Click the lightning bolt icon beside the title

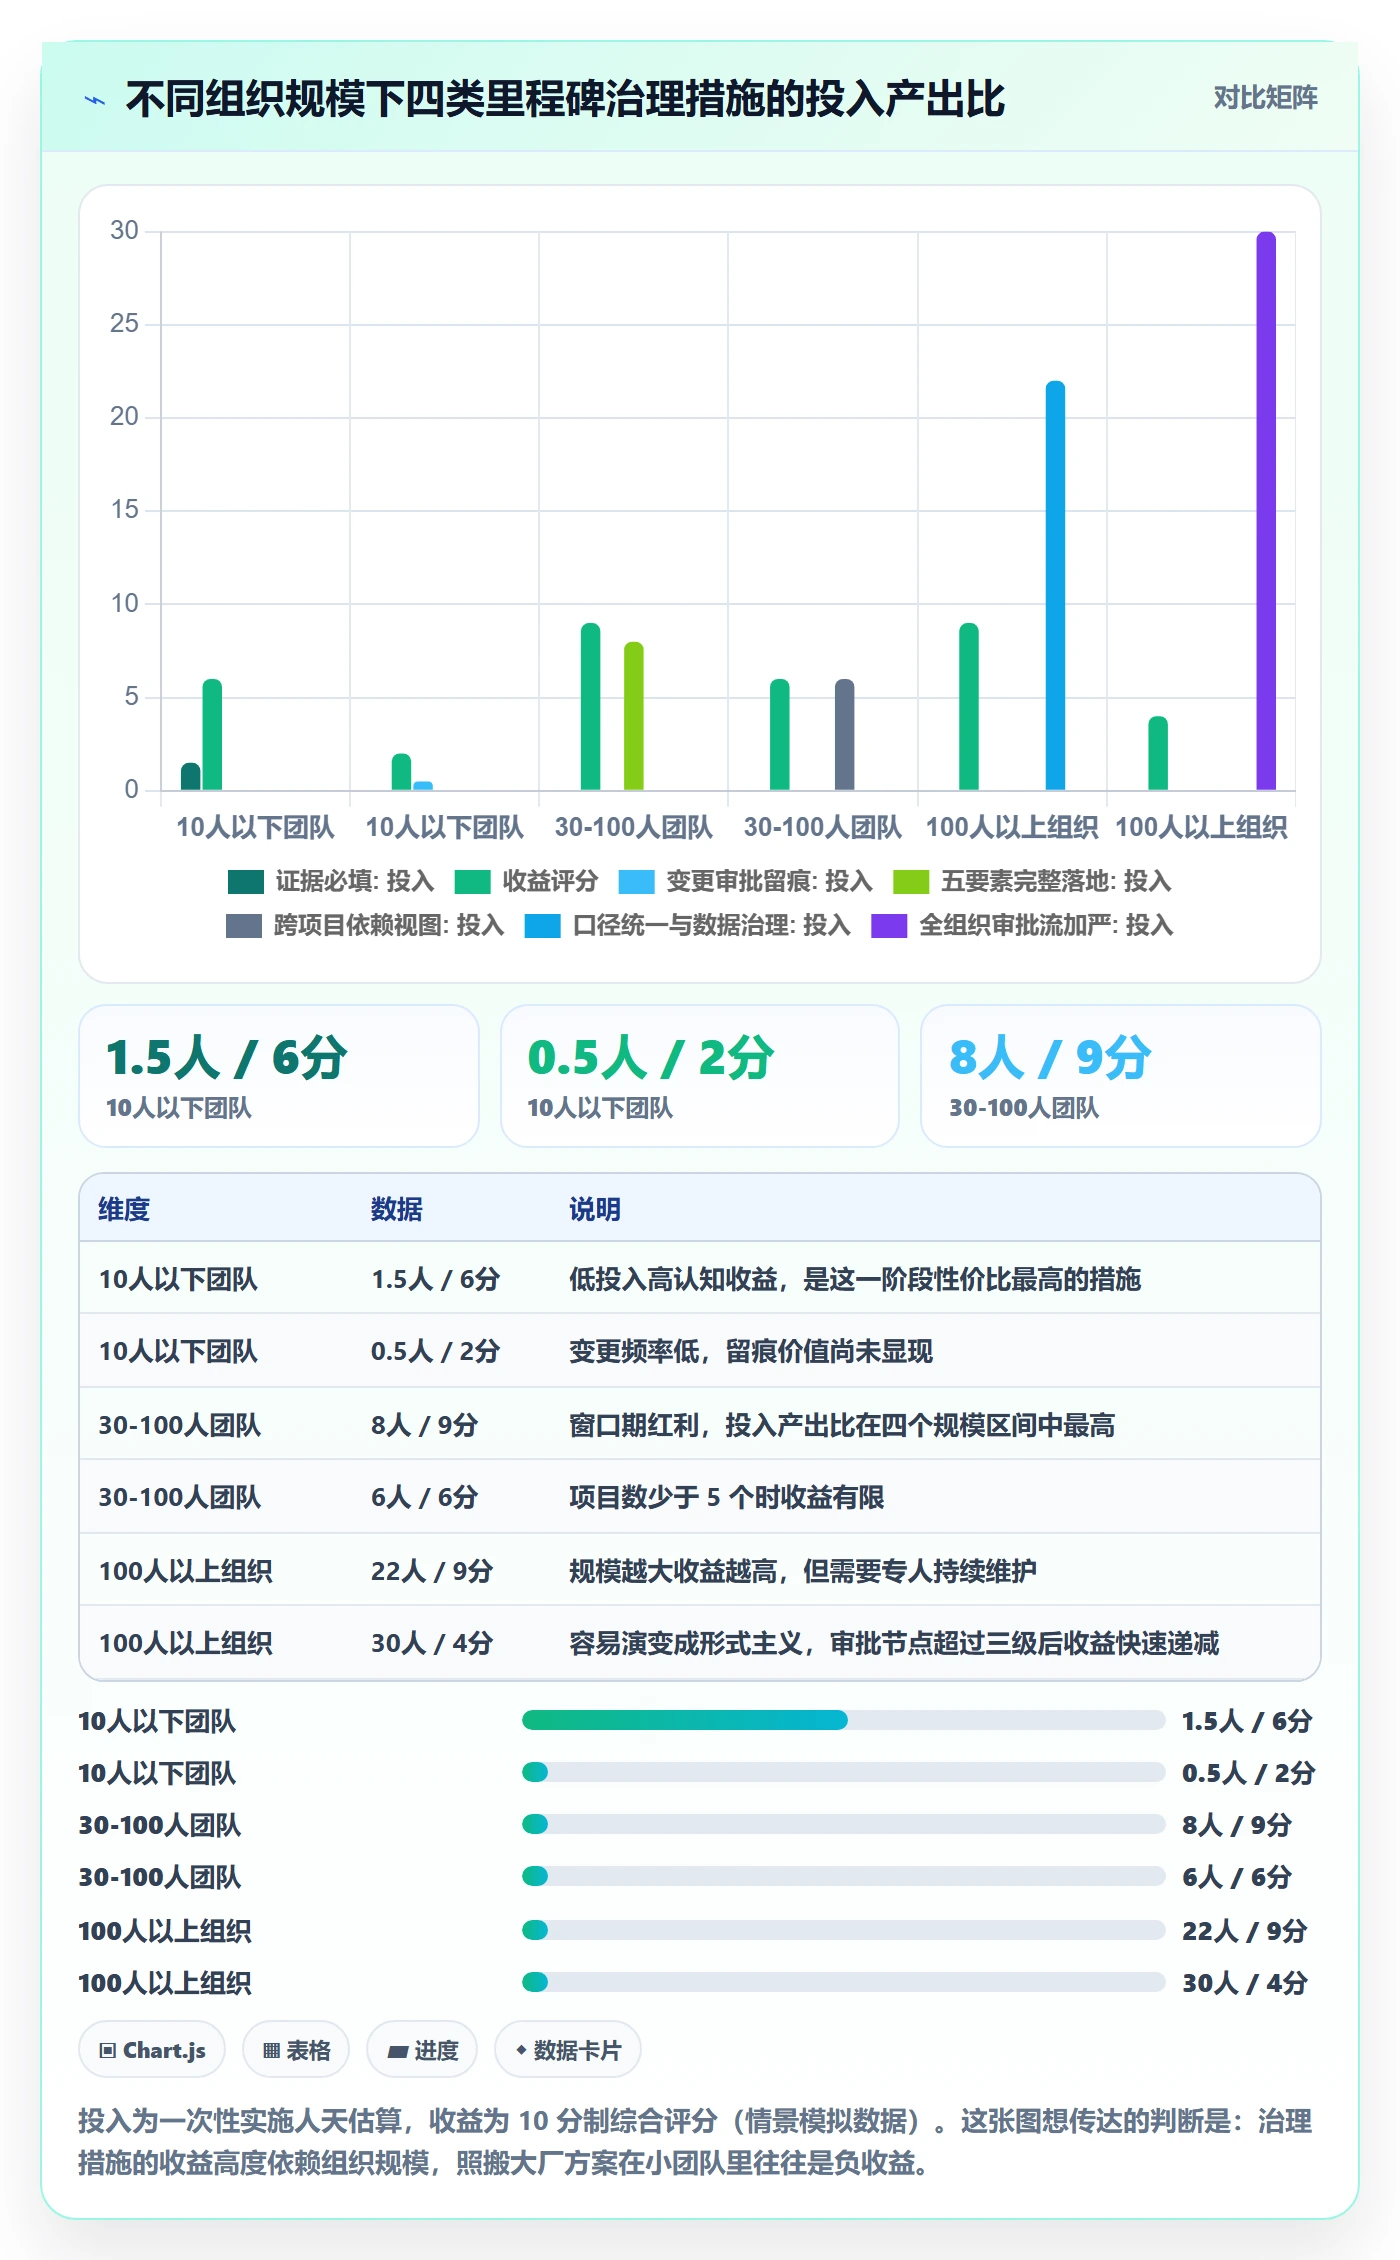pyautogui.click(x=95, y=100)
